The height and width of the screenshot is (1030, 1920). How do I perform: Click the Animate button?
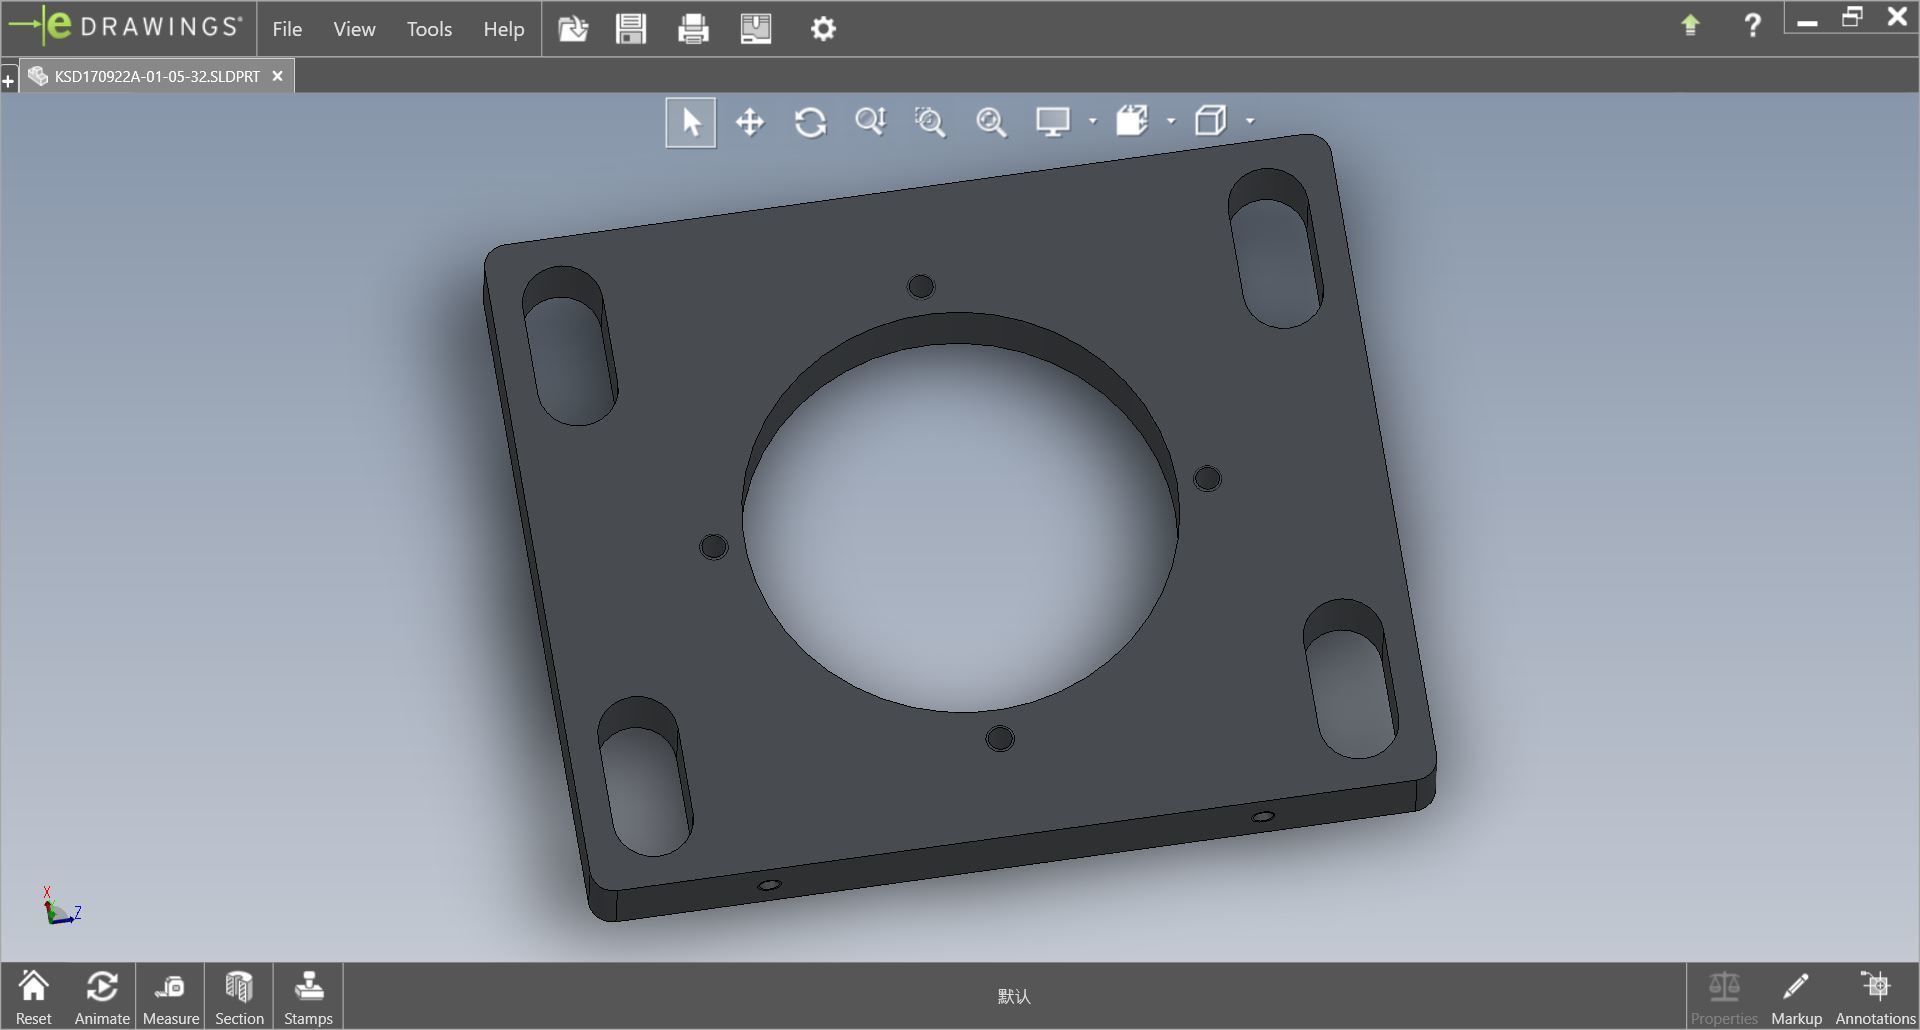102,997
